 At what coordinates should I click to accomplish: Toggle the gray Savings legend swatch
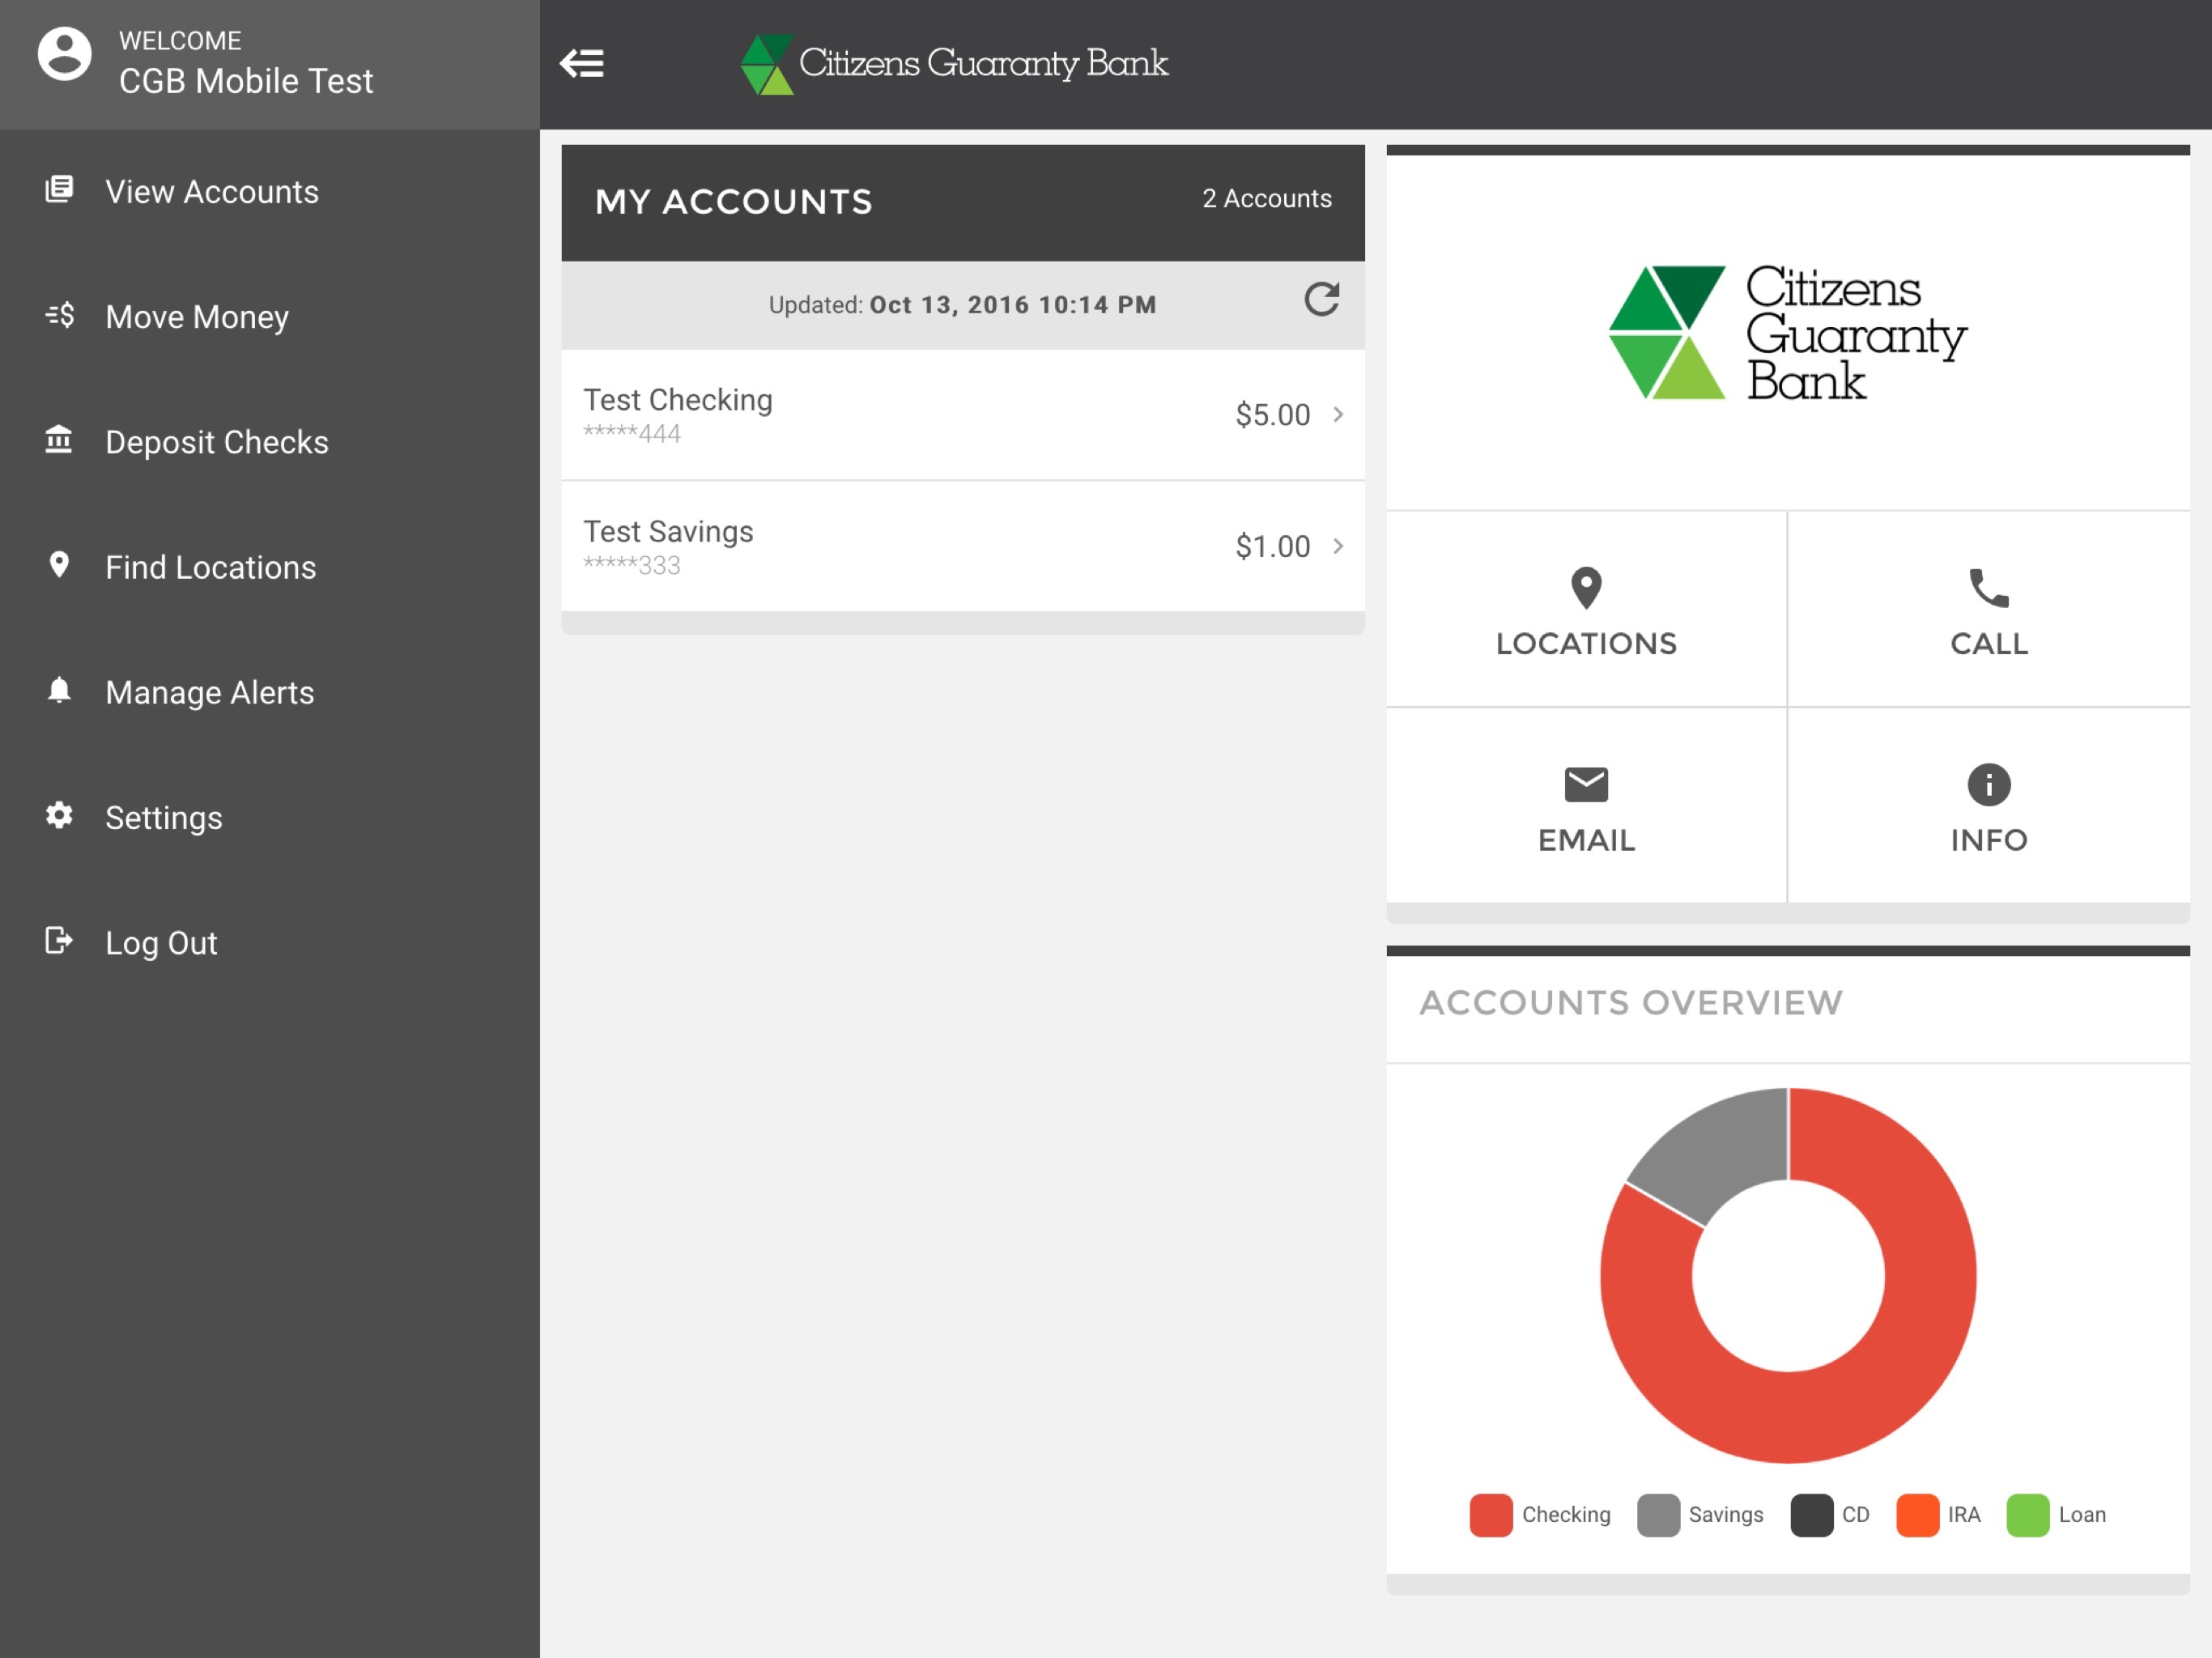(x=1658, y=1515)
